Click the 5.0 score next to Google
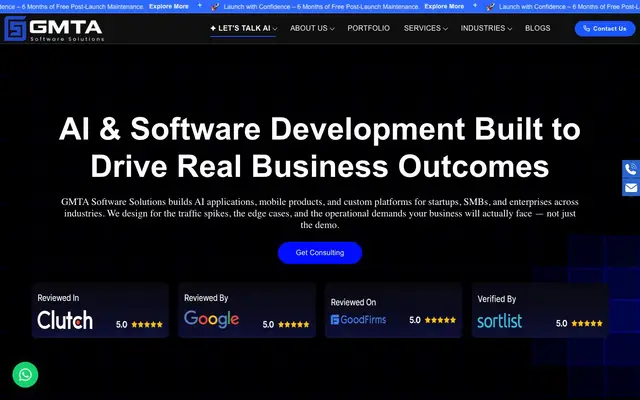 pyautogui.click(x=268, y=324)
